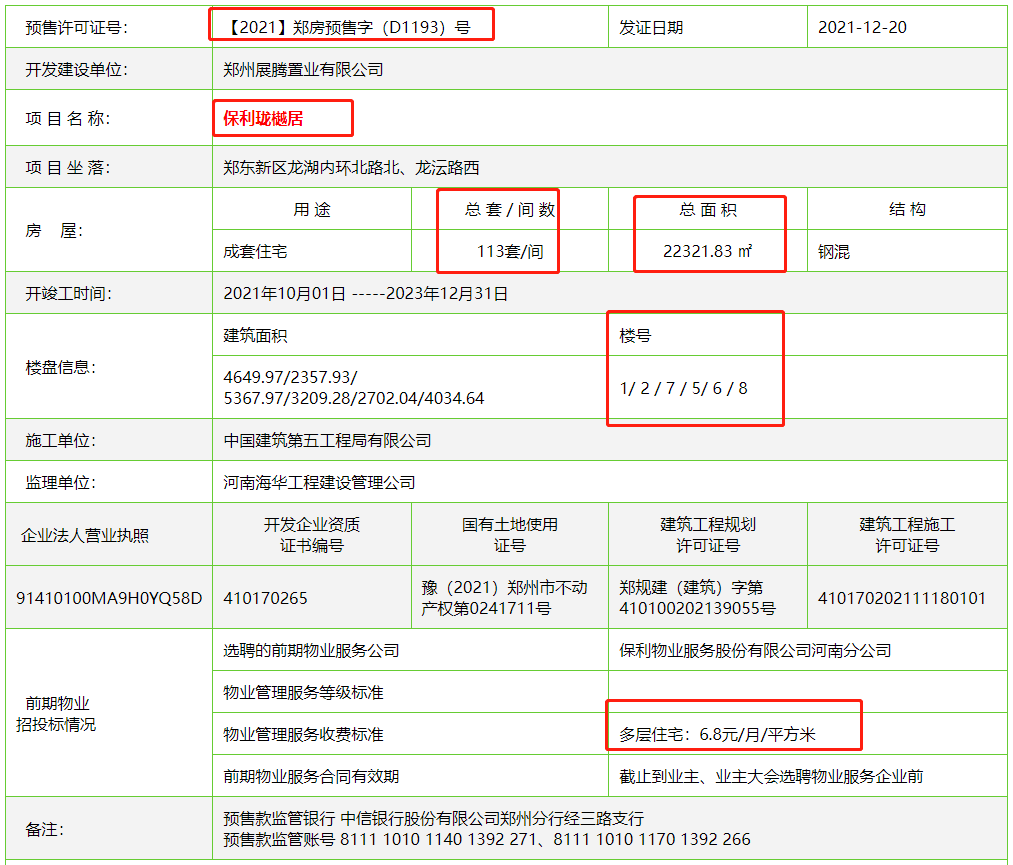The width and height of the screenshot is (1013, 865).
Task: Click the 备注 row label
Action: 45,829
